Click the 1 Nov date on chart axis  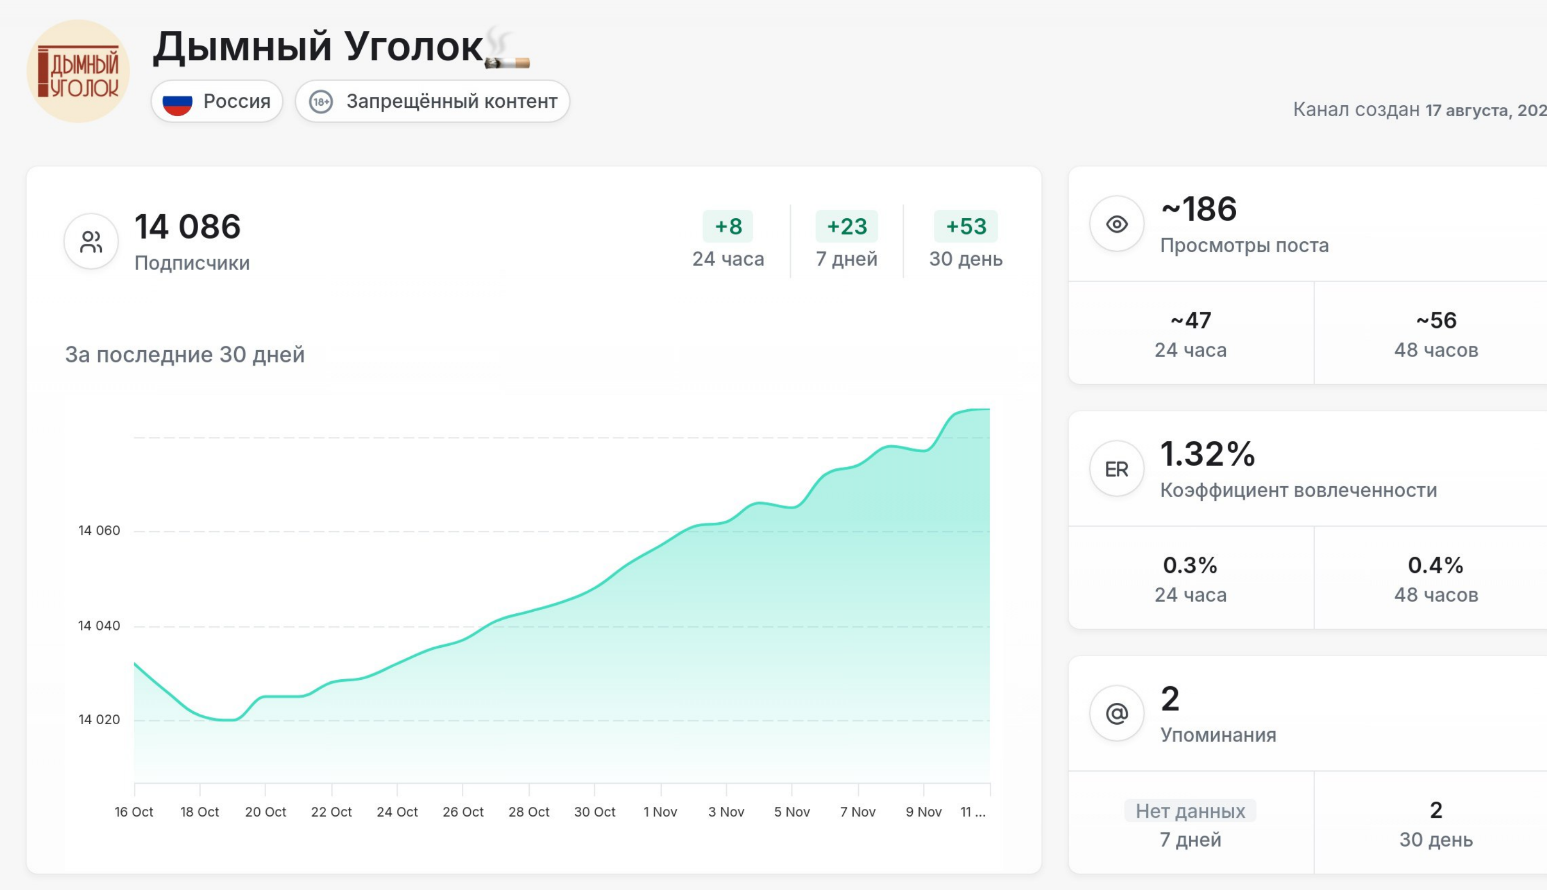[x=660, y=812]
